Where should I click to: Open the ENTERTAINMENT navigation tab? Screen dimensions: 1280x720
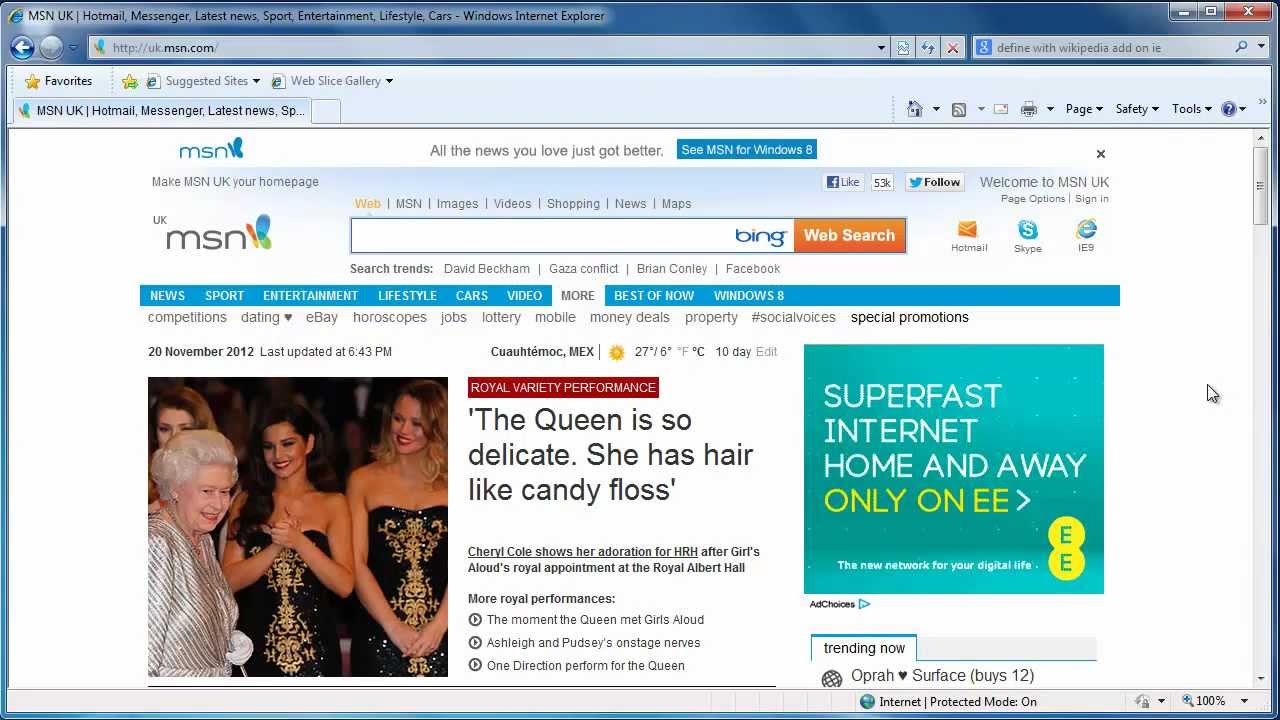click(x=310, y=296)
